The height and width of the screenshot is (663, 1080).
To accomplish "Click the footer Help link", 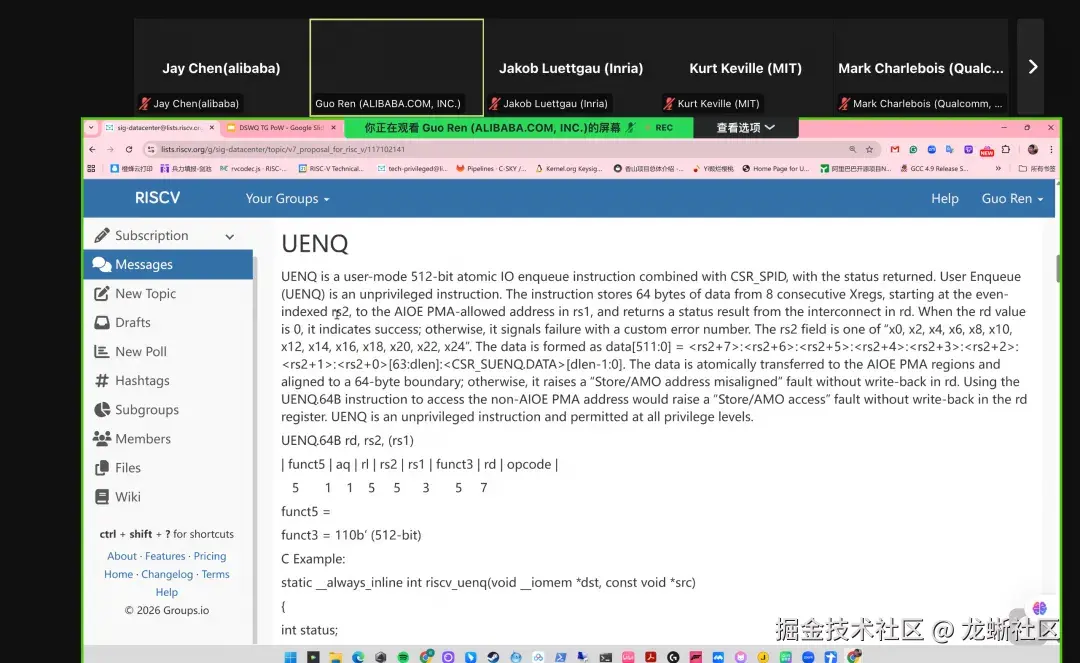I will (x=167, y=591).
